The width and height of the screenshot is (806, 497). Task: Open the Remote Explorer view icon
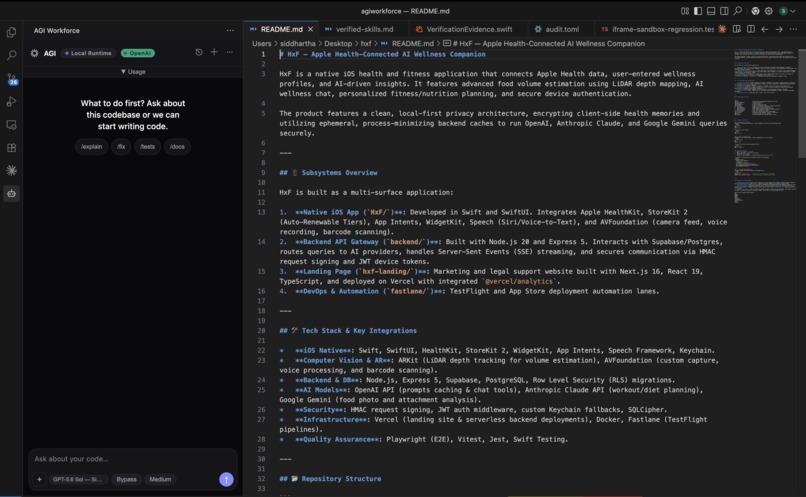click(11, 125)
